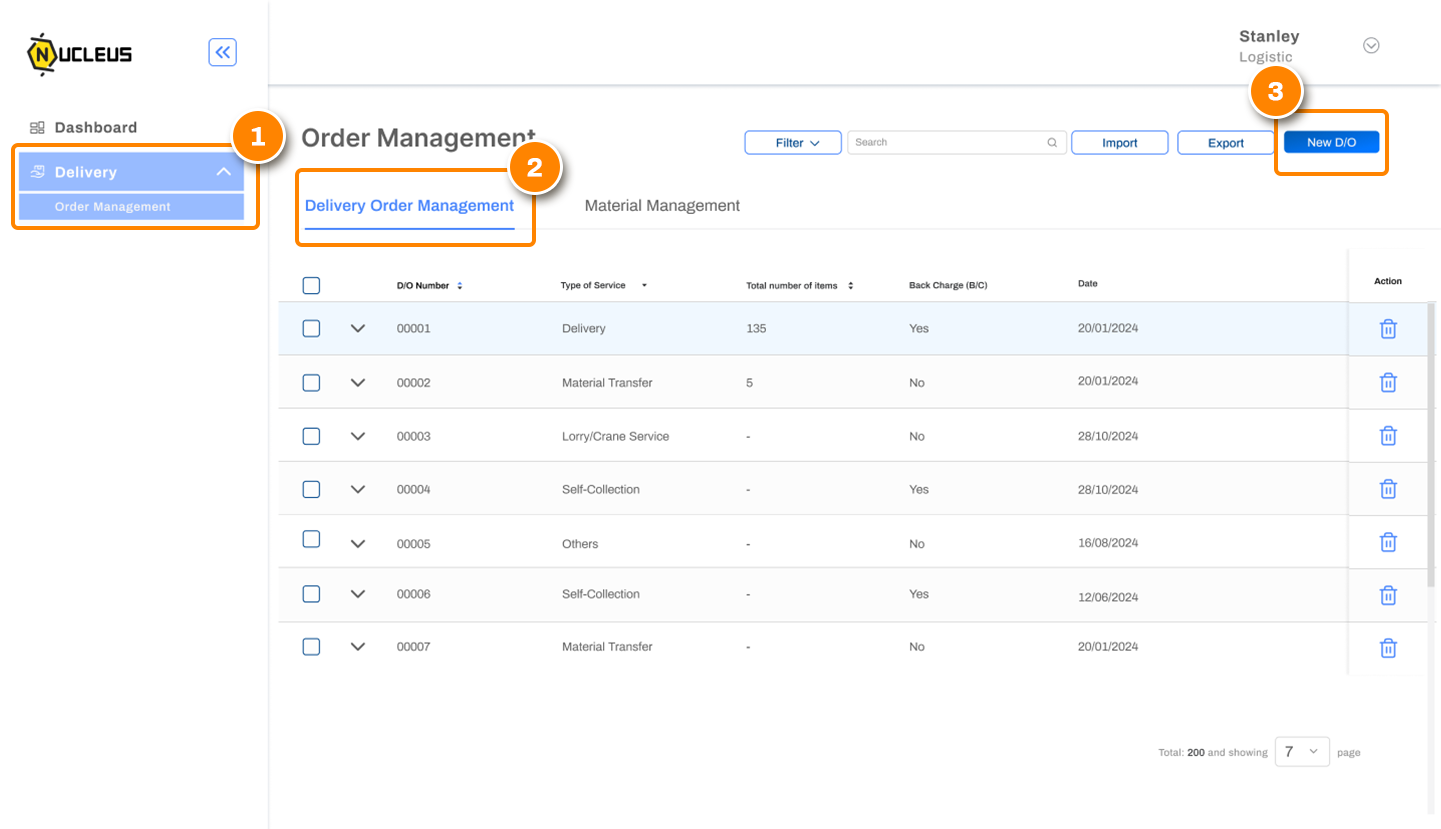Delete order 00007 with trash icon
The height and width of the screenshot is (829, 1441).
(x=1388, y=648)
